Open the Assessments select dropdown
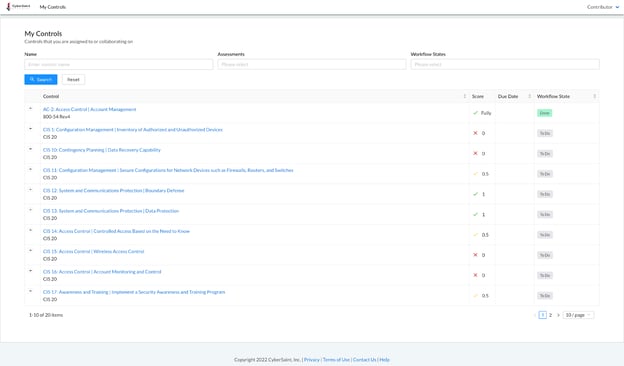 pos(312,64)
